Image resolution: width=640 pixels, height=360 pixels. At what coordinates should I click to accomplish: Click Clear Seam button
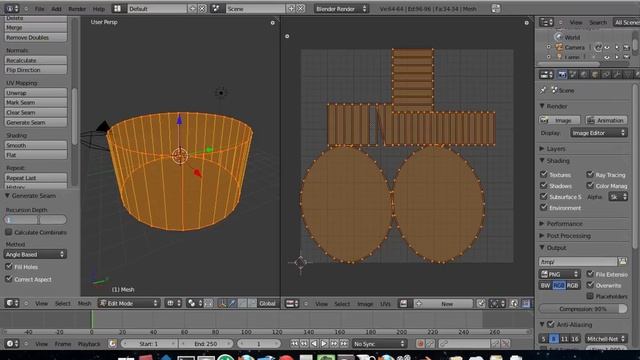click(36, 112)
